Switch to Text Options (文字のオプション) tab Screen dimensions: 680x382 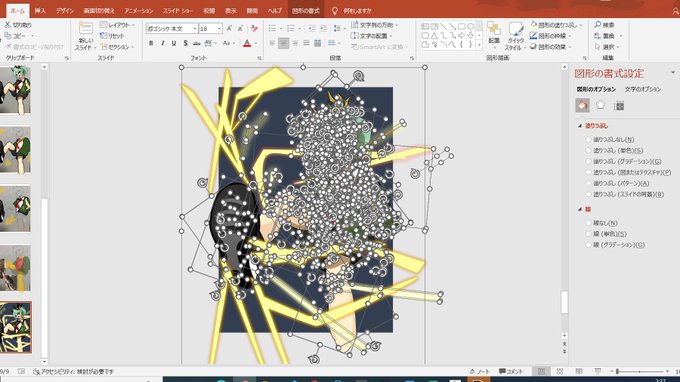coord(643,89)
